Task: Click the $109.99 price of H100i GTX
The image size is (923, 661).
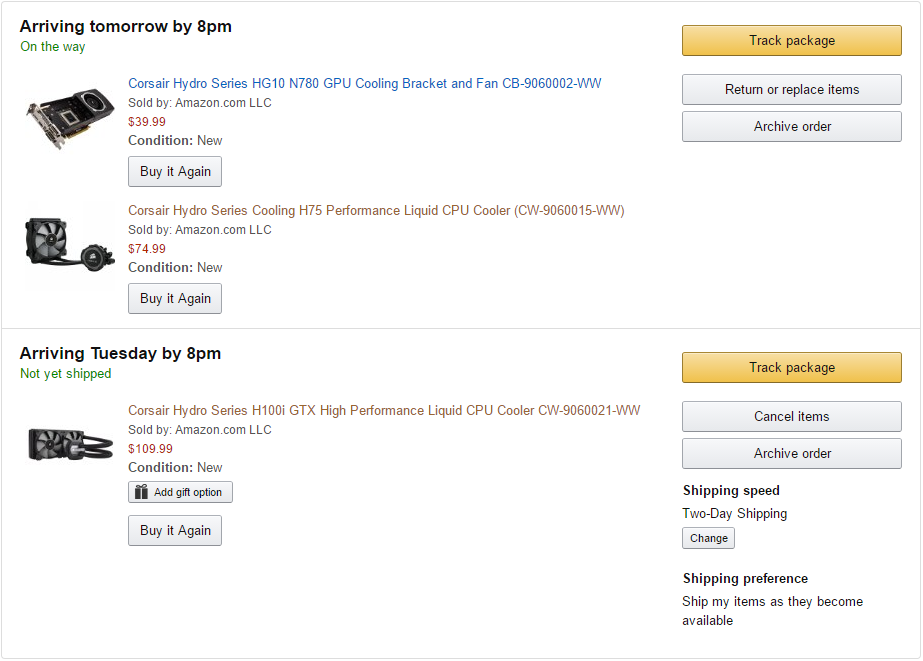Action: click(150, 449)
